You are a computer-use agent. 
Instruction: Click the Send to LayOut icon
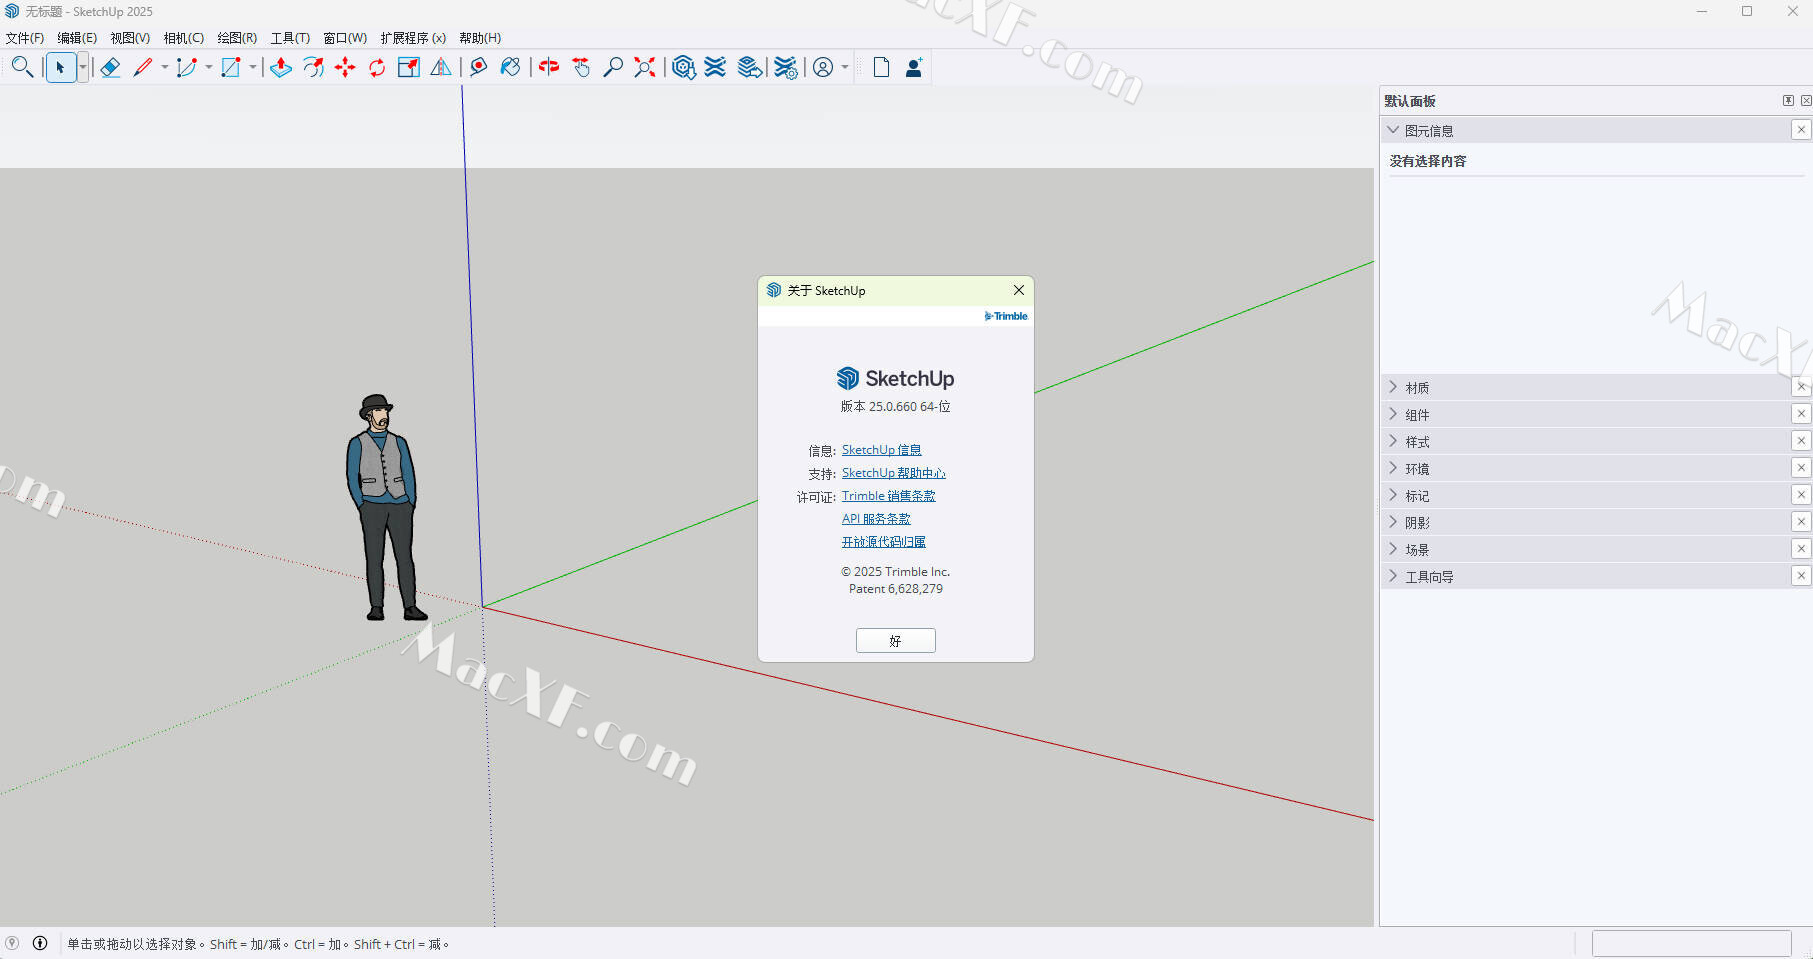click(749, 67)
